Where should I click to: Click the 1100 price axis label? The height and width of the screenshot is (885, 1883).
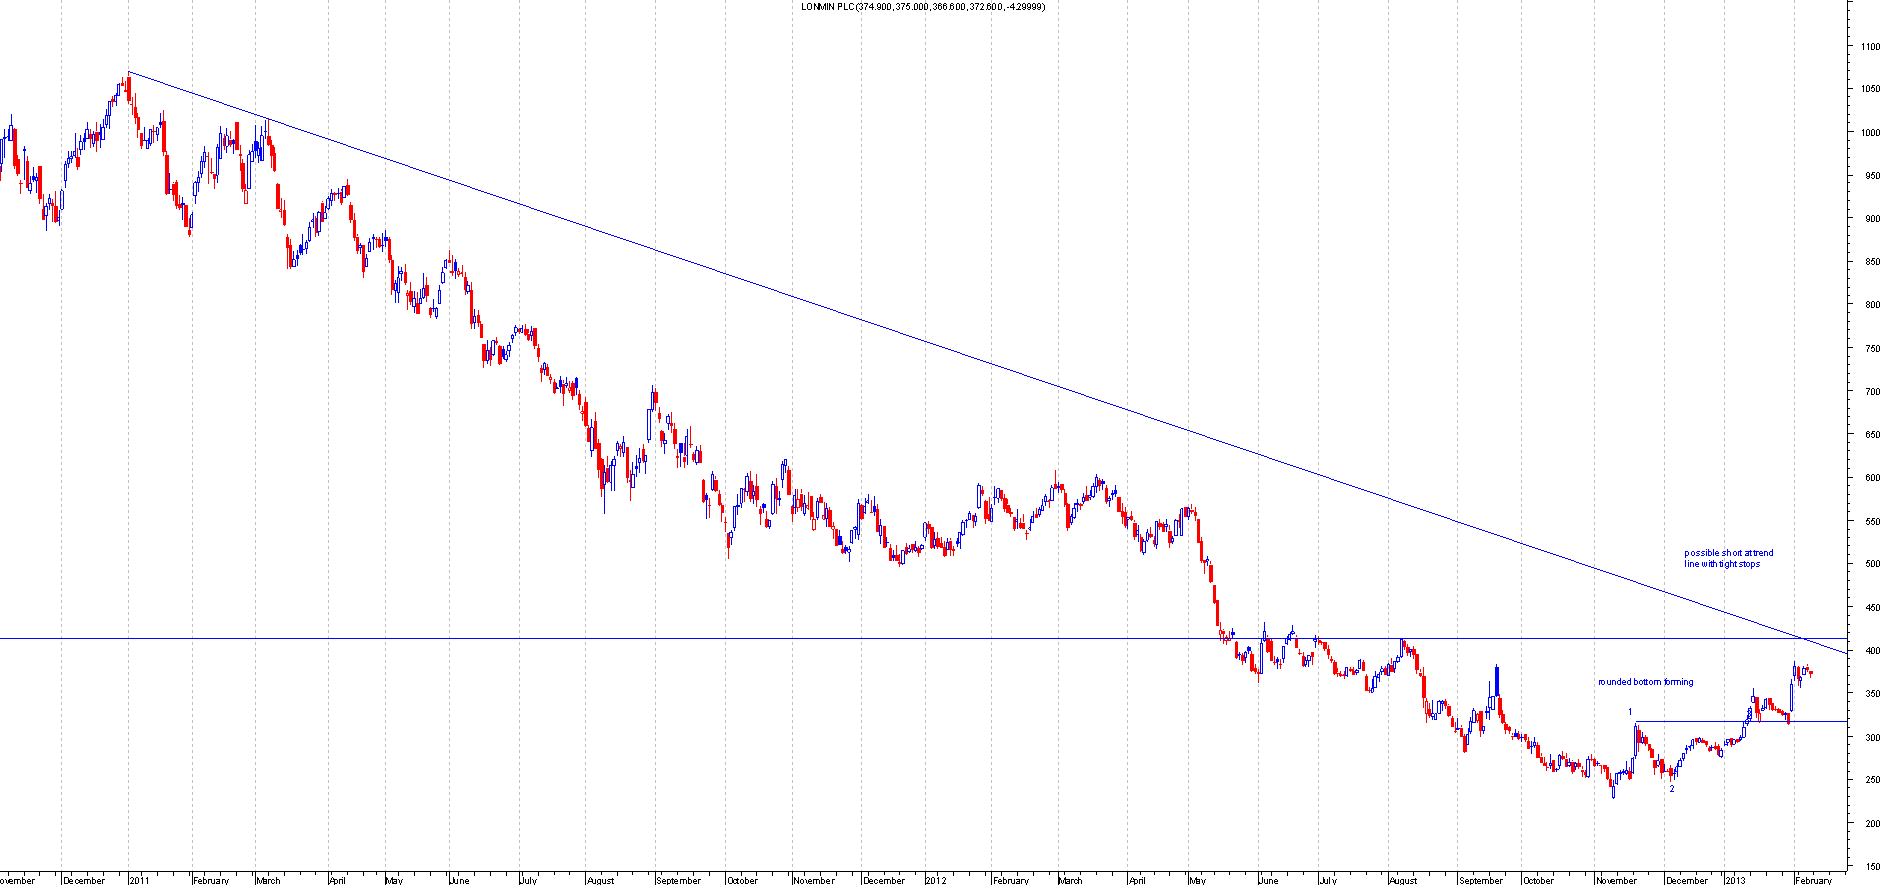(x=1870, y=46)
